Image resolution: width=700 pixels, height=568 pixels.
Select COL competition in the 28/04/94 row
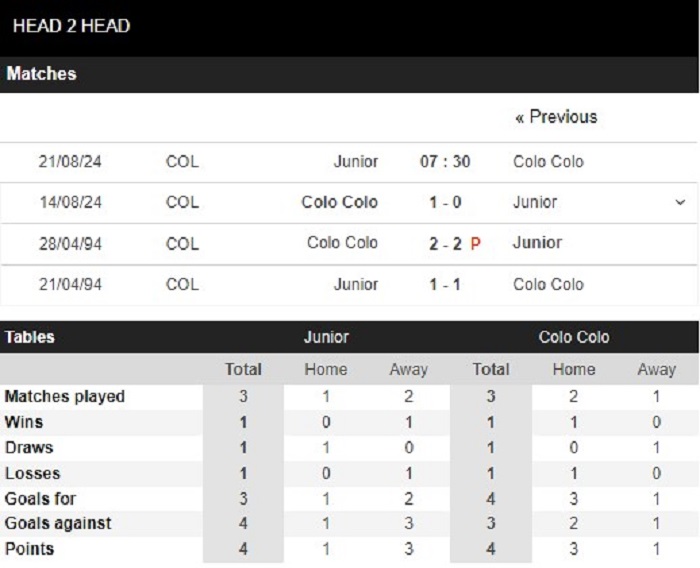click(x=182, y=244)
